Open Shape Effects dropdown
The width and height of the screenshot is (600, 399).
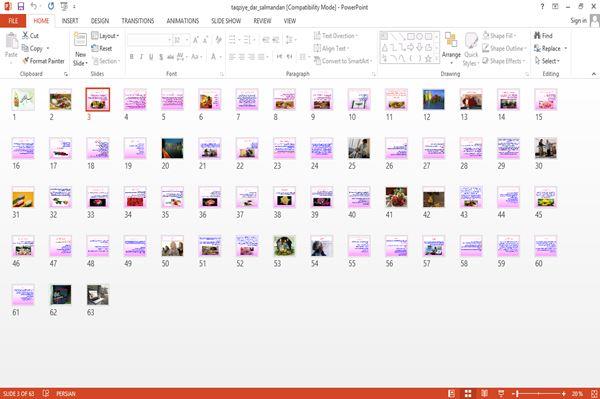coord(504,61)
